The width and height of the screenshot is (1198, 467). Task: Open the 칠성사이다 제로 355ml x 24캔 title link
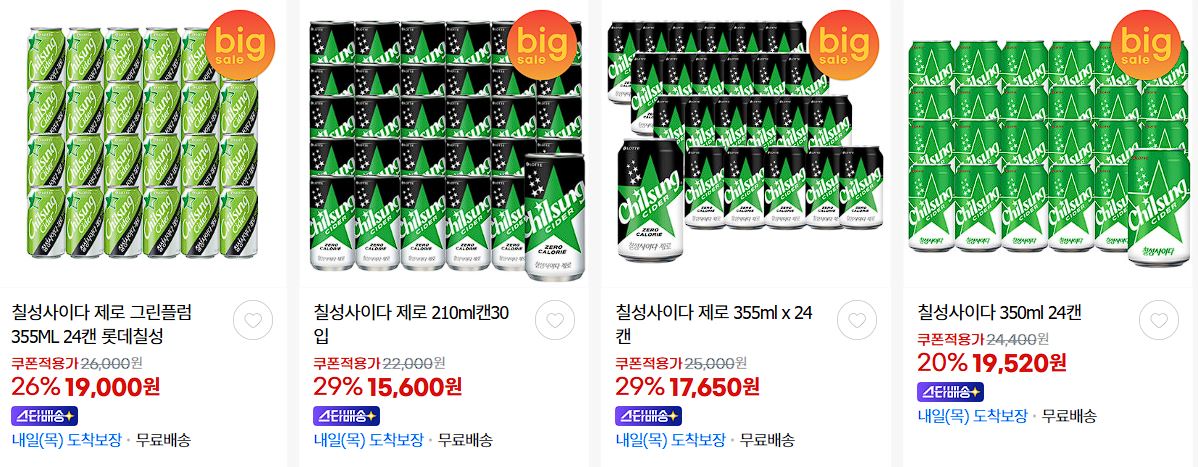point(714,324)
